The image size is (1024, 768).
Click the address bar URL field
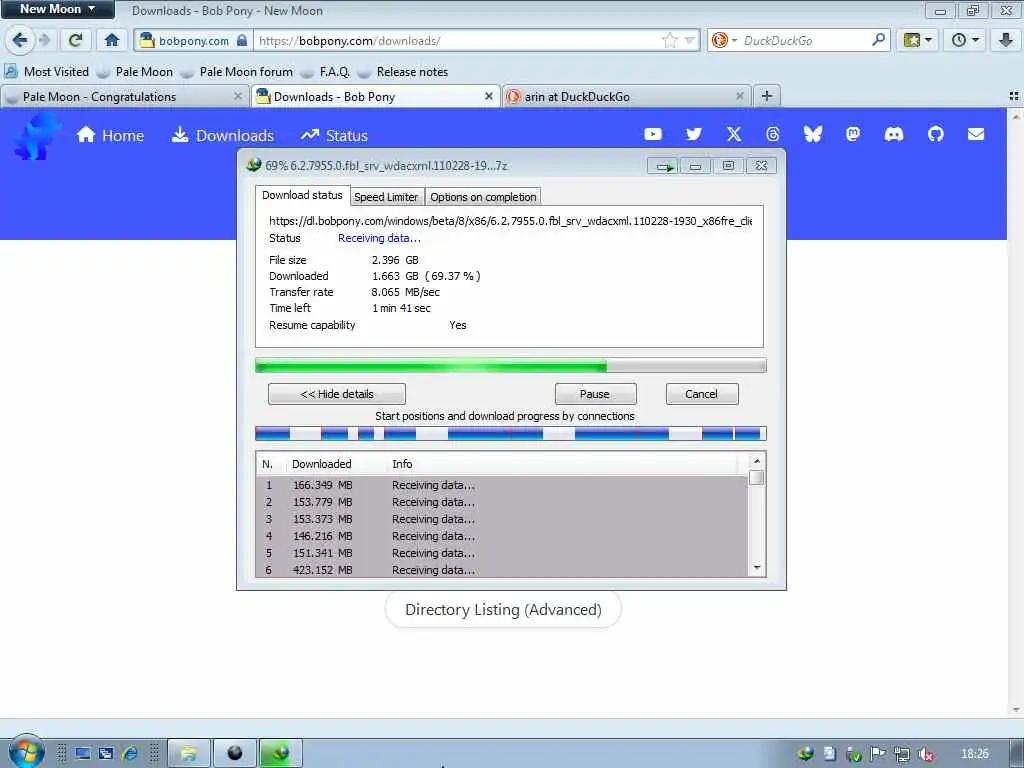pyautogui.click(x=457, y=40)
